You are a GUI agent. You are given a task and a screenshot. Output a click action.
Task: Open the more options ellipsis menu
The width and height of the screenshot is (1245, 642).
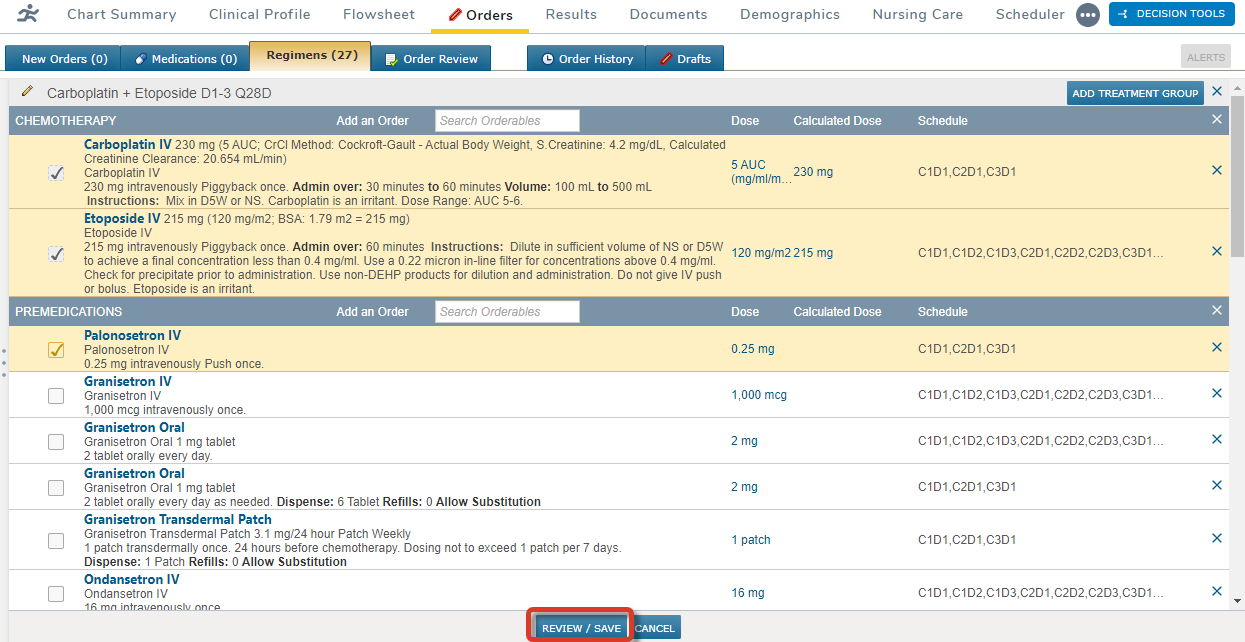[1088, 15]
